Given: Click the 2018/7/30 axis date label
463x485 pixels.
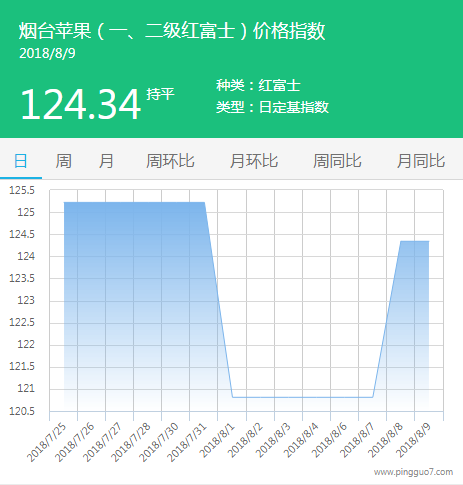Looking at the screenshot, I should coord(158,443).
